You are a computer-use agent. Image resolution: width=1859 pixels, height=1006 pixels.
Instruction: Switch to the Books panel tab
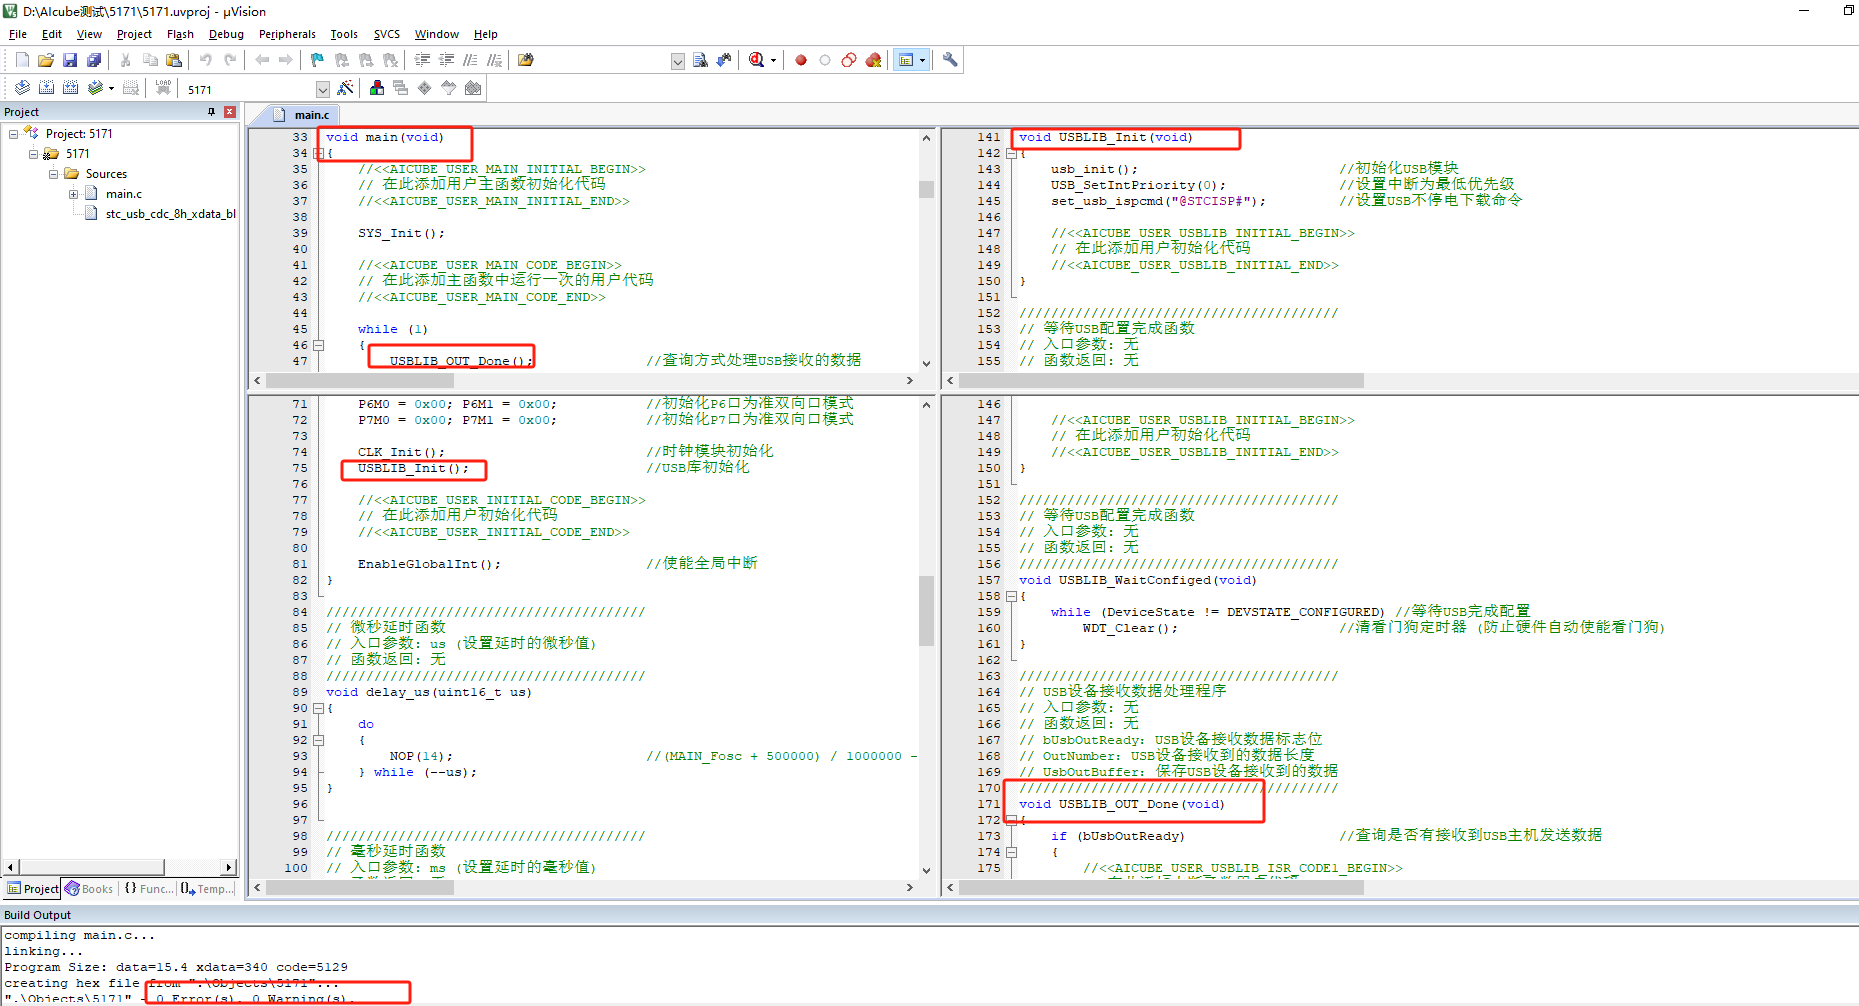click(89, 888)
